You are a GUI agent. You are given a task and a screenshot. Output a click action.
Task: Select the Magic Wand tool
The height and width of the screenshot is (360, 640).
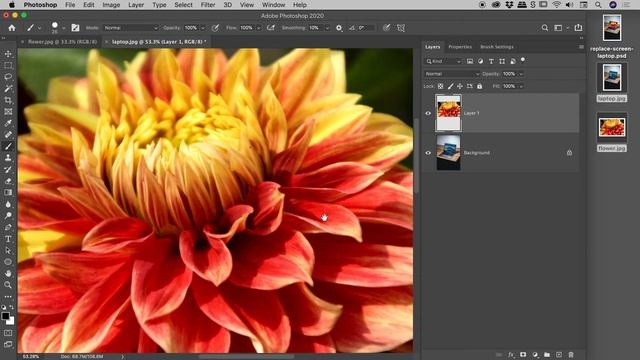[x=8, y=89]
